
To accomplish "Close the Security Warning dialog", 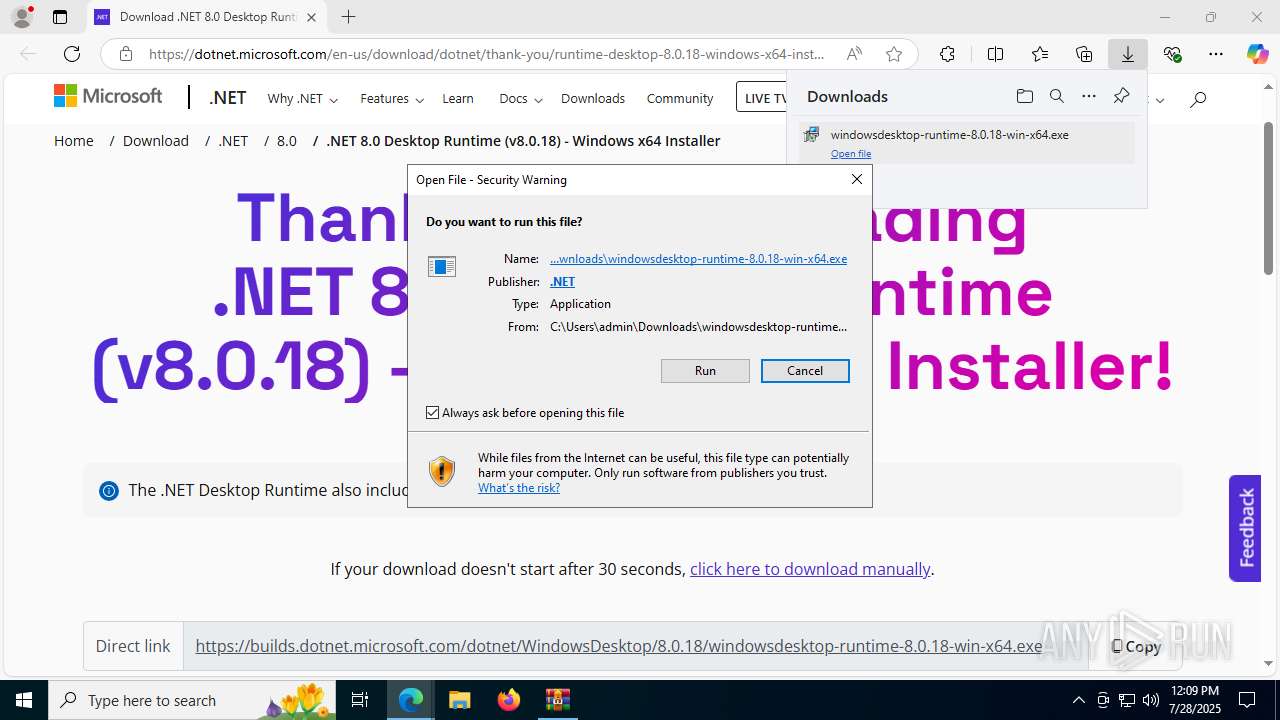I will [856, 179].
